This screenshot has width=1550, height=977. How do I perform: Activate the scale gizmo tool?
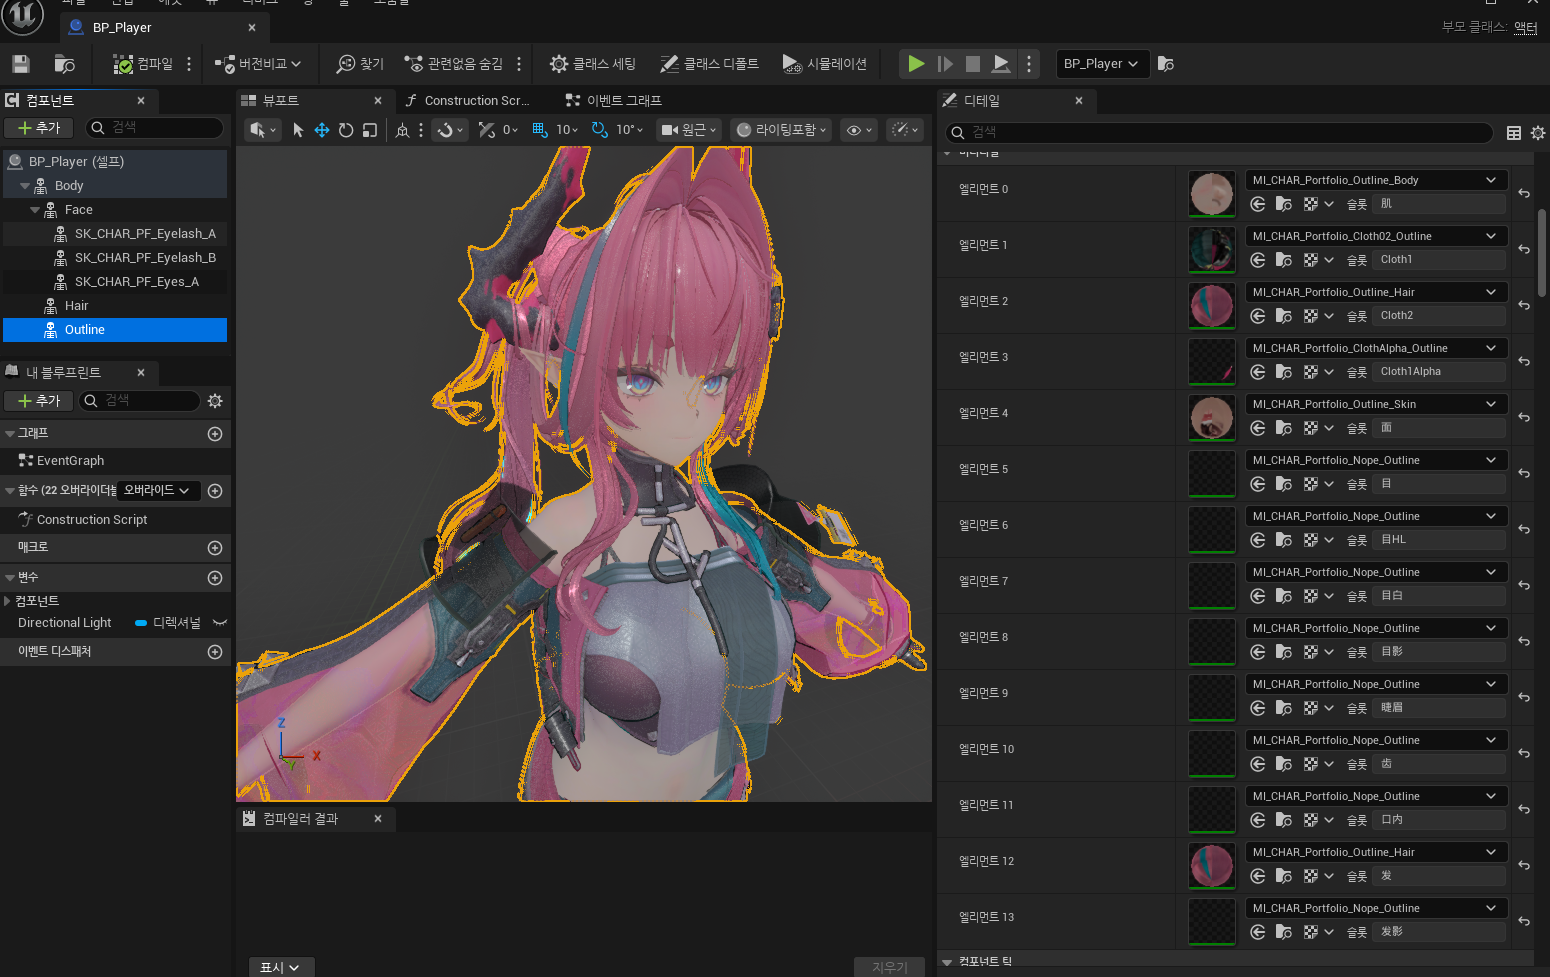click(370, 130)
